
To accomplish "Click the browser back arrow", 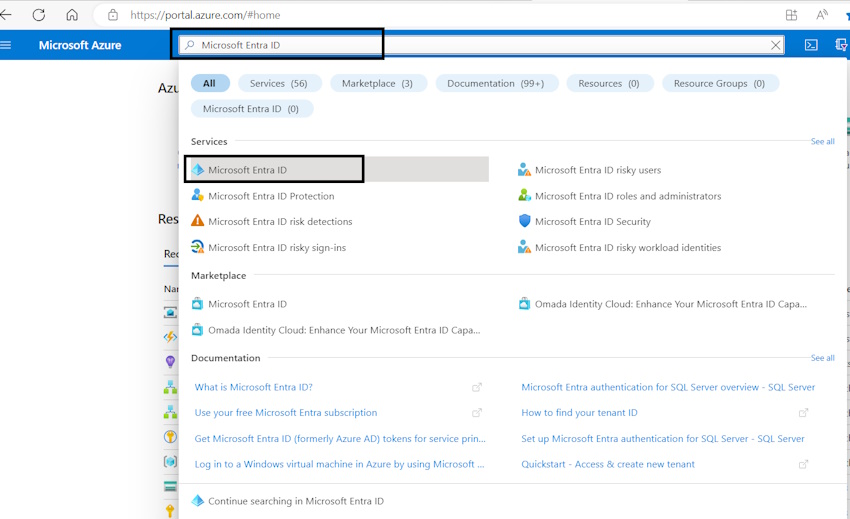I will click(5, 15).
